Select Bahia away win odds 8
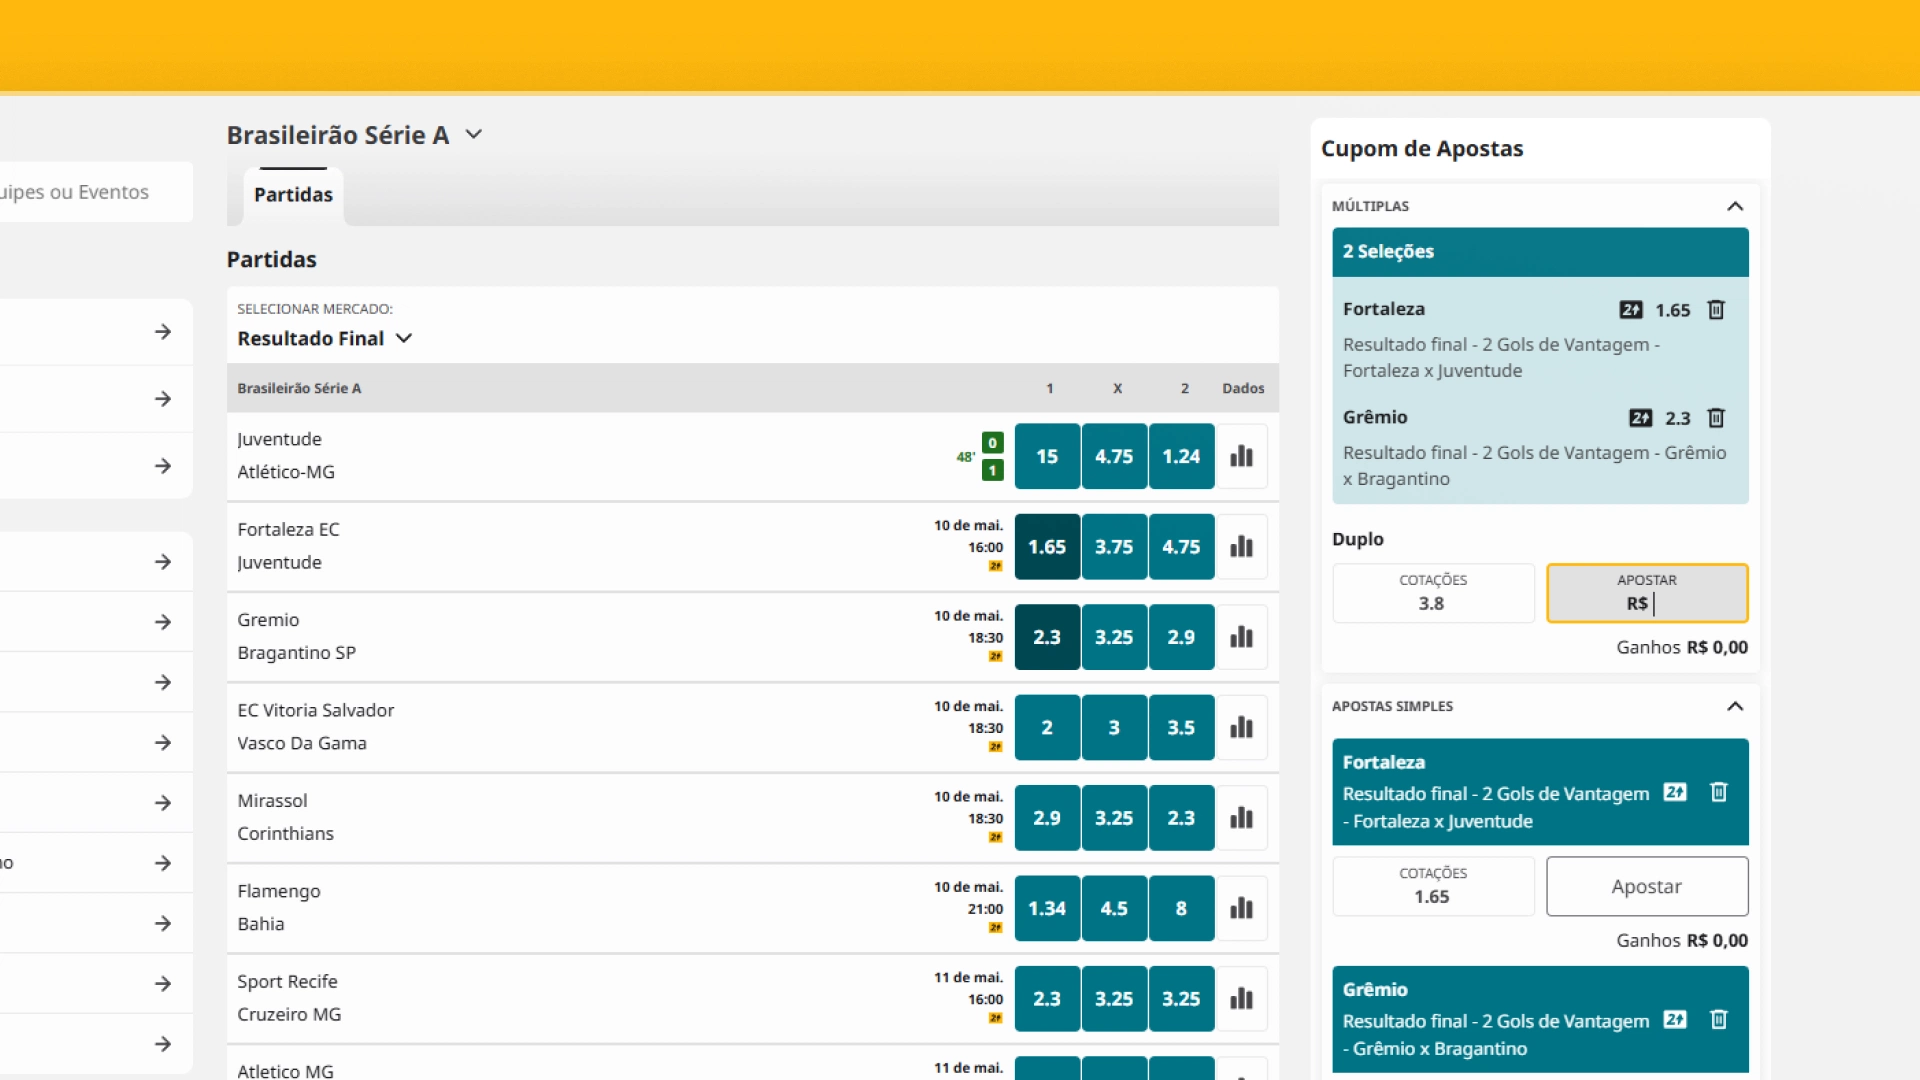 [x=1181, y=908]
